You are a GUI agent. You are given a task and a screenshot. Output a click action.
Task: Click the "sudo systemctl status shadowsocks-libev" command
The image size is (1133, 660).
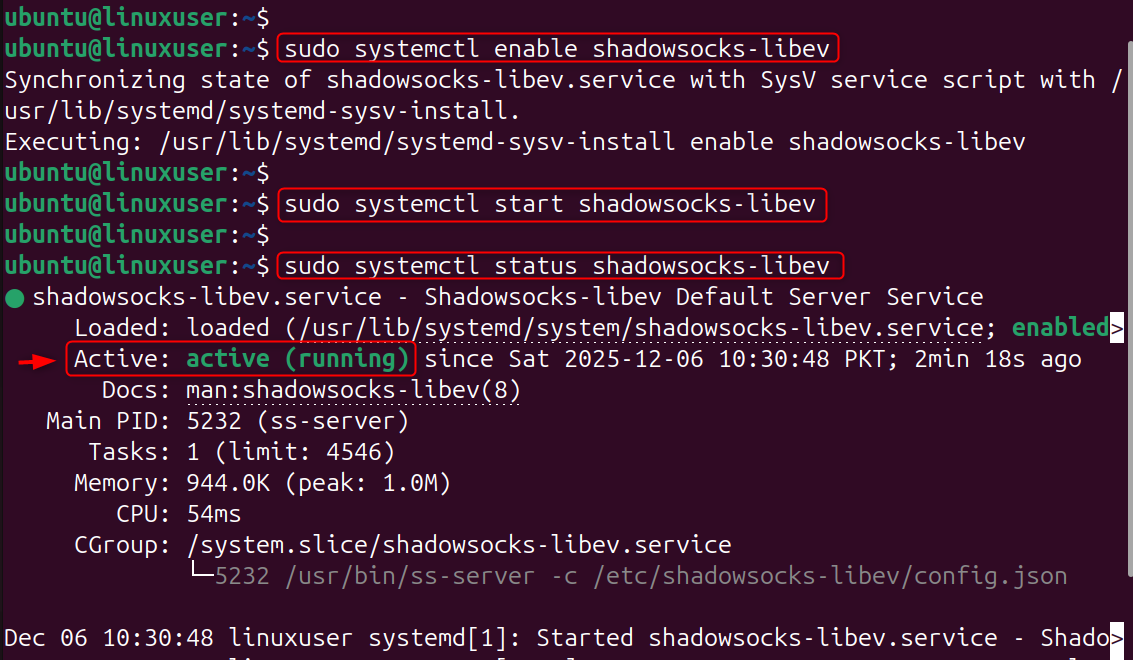point(557,267)
